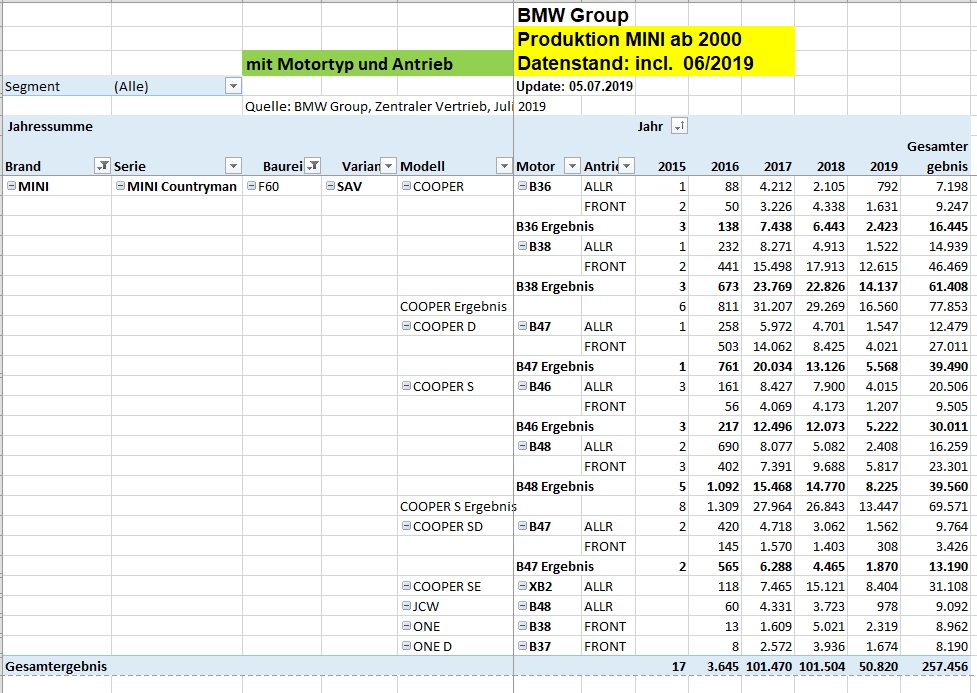This screenshot has height=693, width=977.
Task: Collapse the MINI Countryman series
Action: pyautogui.click(x=120, y=186)
